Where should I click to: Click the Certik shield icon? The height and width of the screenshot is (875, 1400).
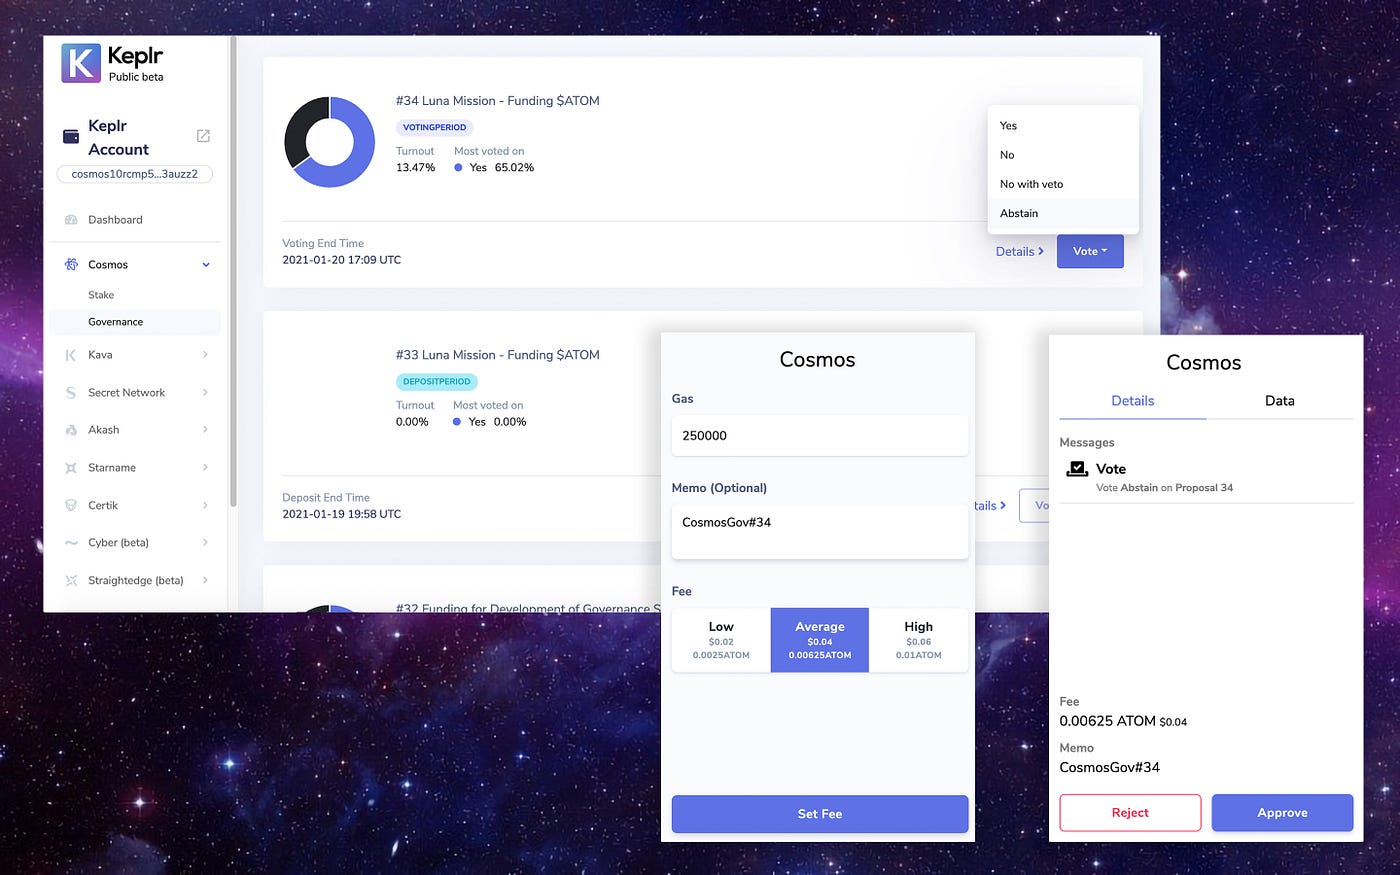71,506
